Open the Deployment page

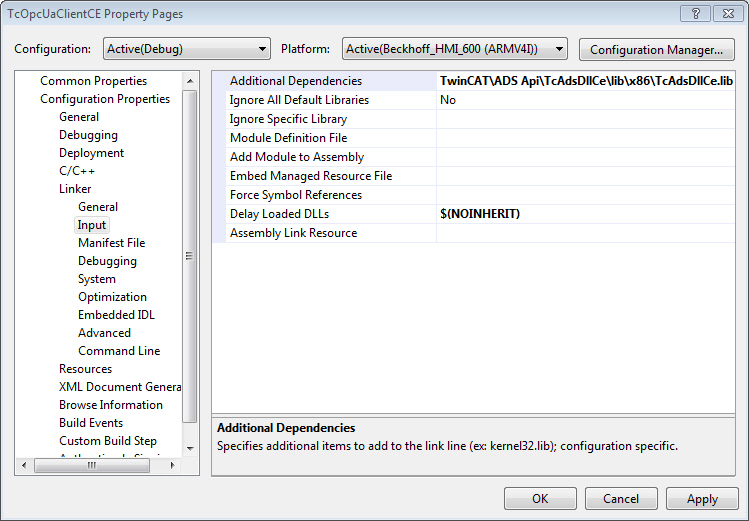pos(91,153)
